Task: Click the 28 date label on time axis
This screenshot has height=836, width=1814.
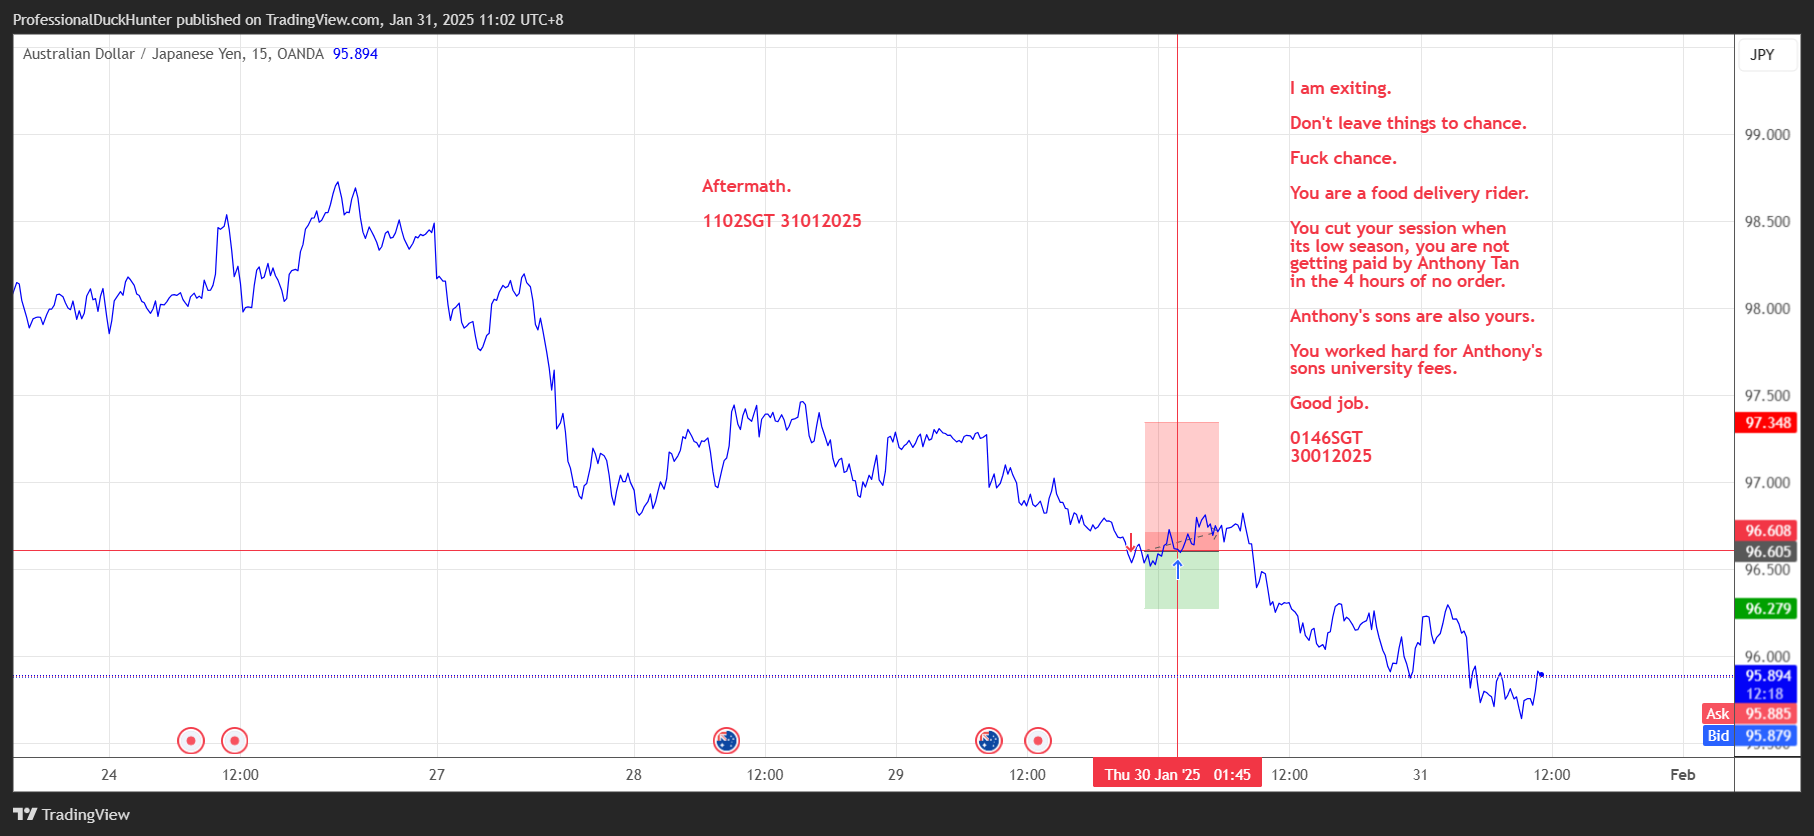Action: pos(634,775)
